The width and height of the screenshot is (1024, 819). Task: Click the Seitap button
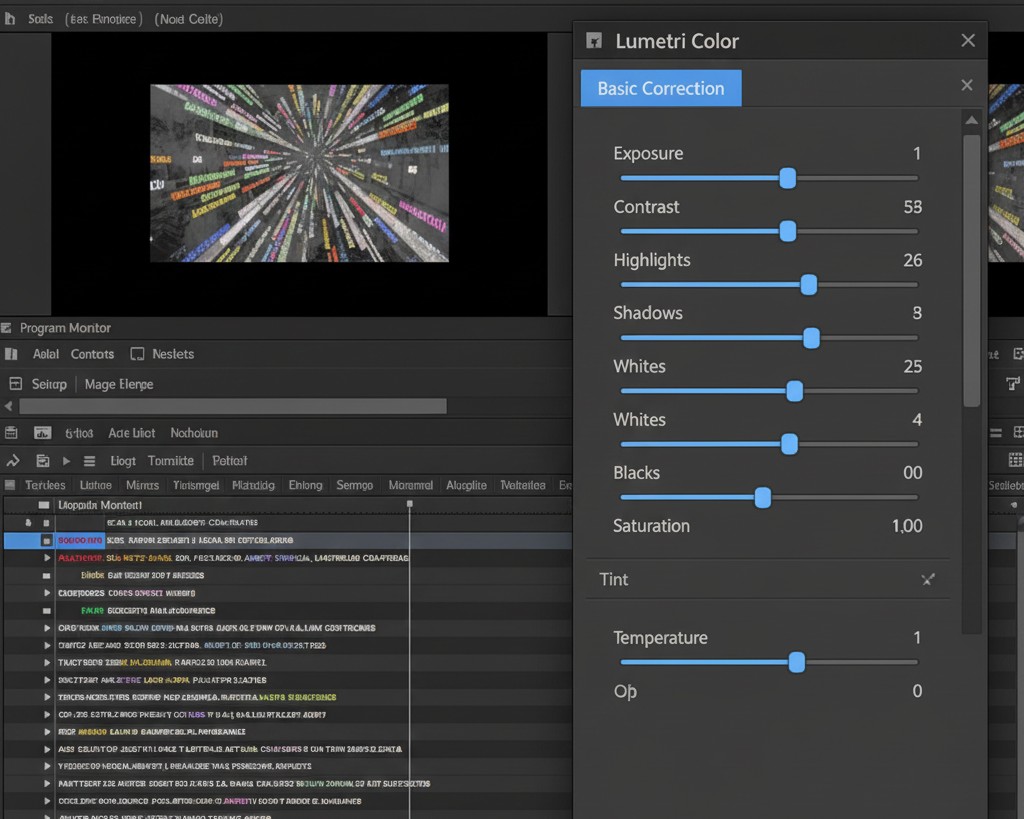43,384
